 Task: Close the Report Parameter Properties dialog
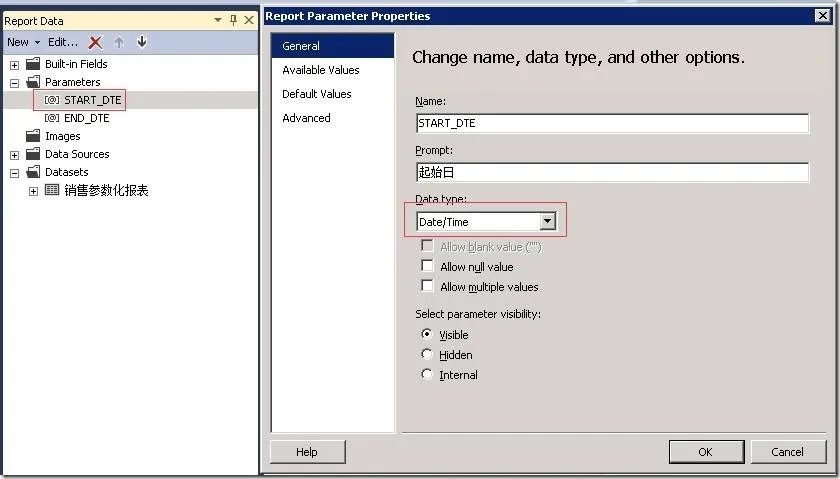click(x=822, y=16)
